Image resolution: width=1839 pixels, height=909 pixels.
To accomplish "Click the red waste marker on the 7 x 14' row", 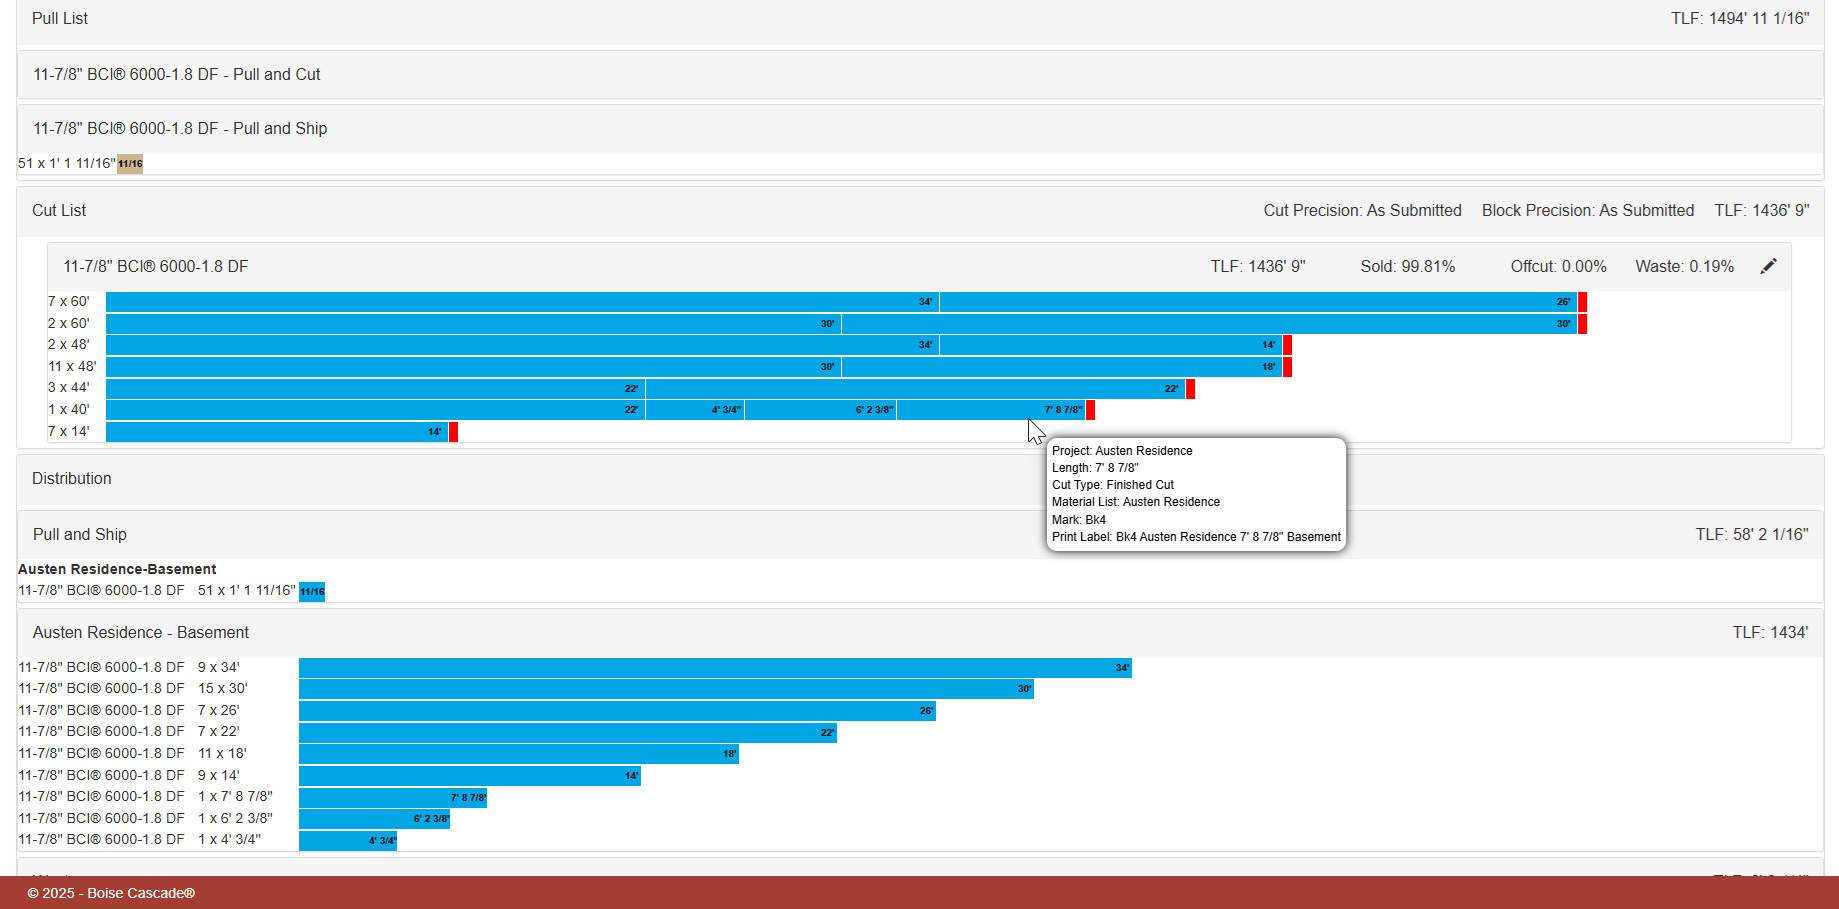I will point(453,432).
